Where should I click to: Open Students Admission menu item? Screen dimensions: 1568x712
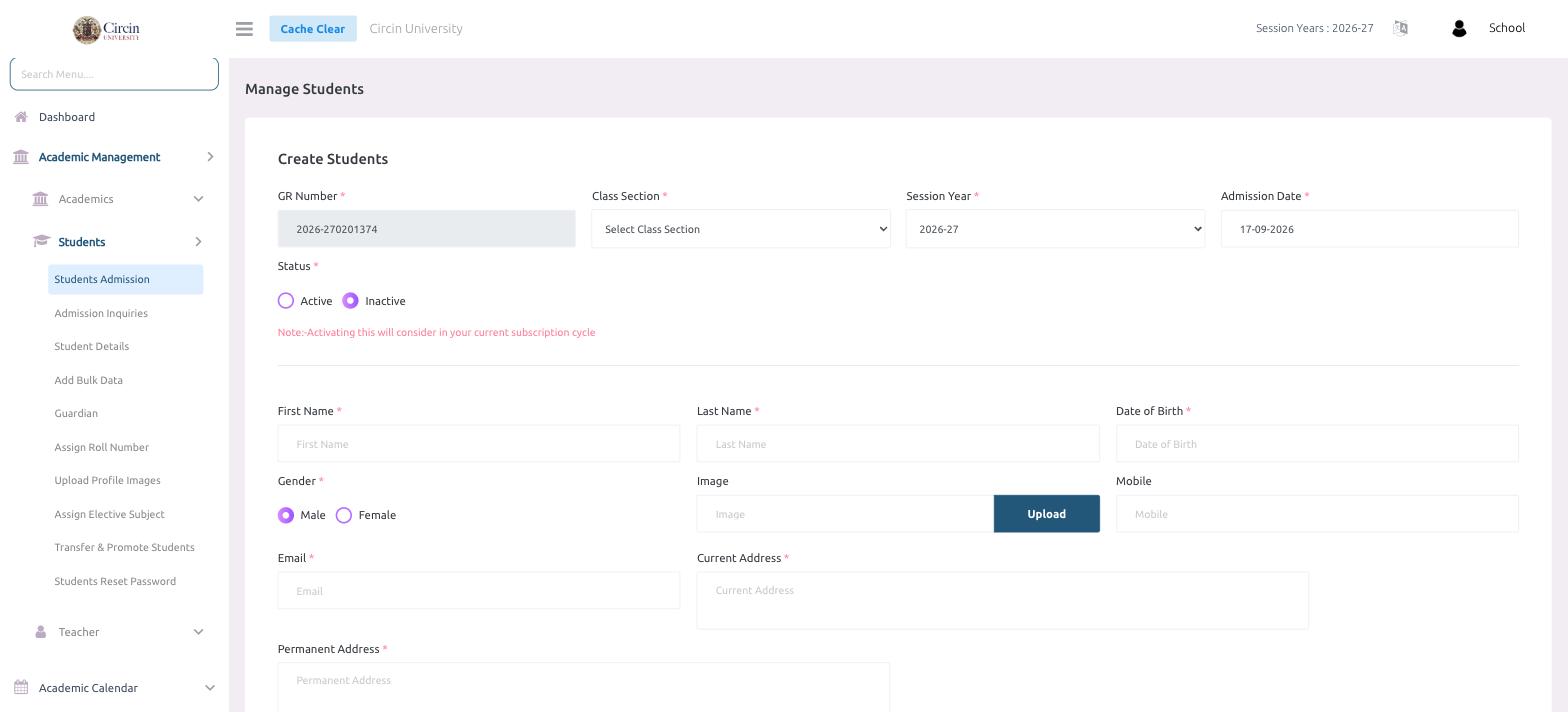click(x=126, y=280)
